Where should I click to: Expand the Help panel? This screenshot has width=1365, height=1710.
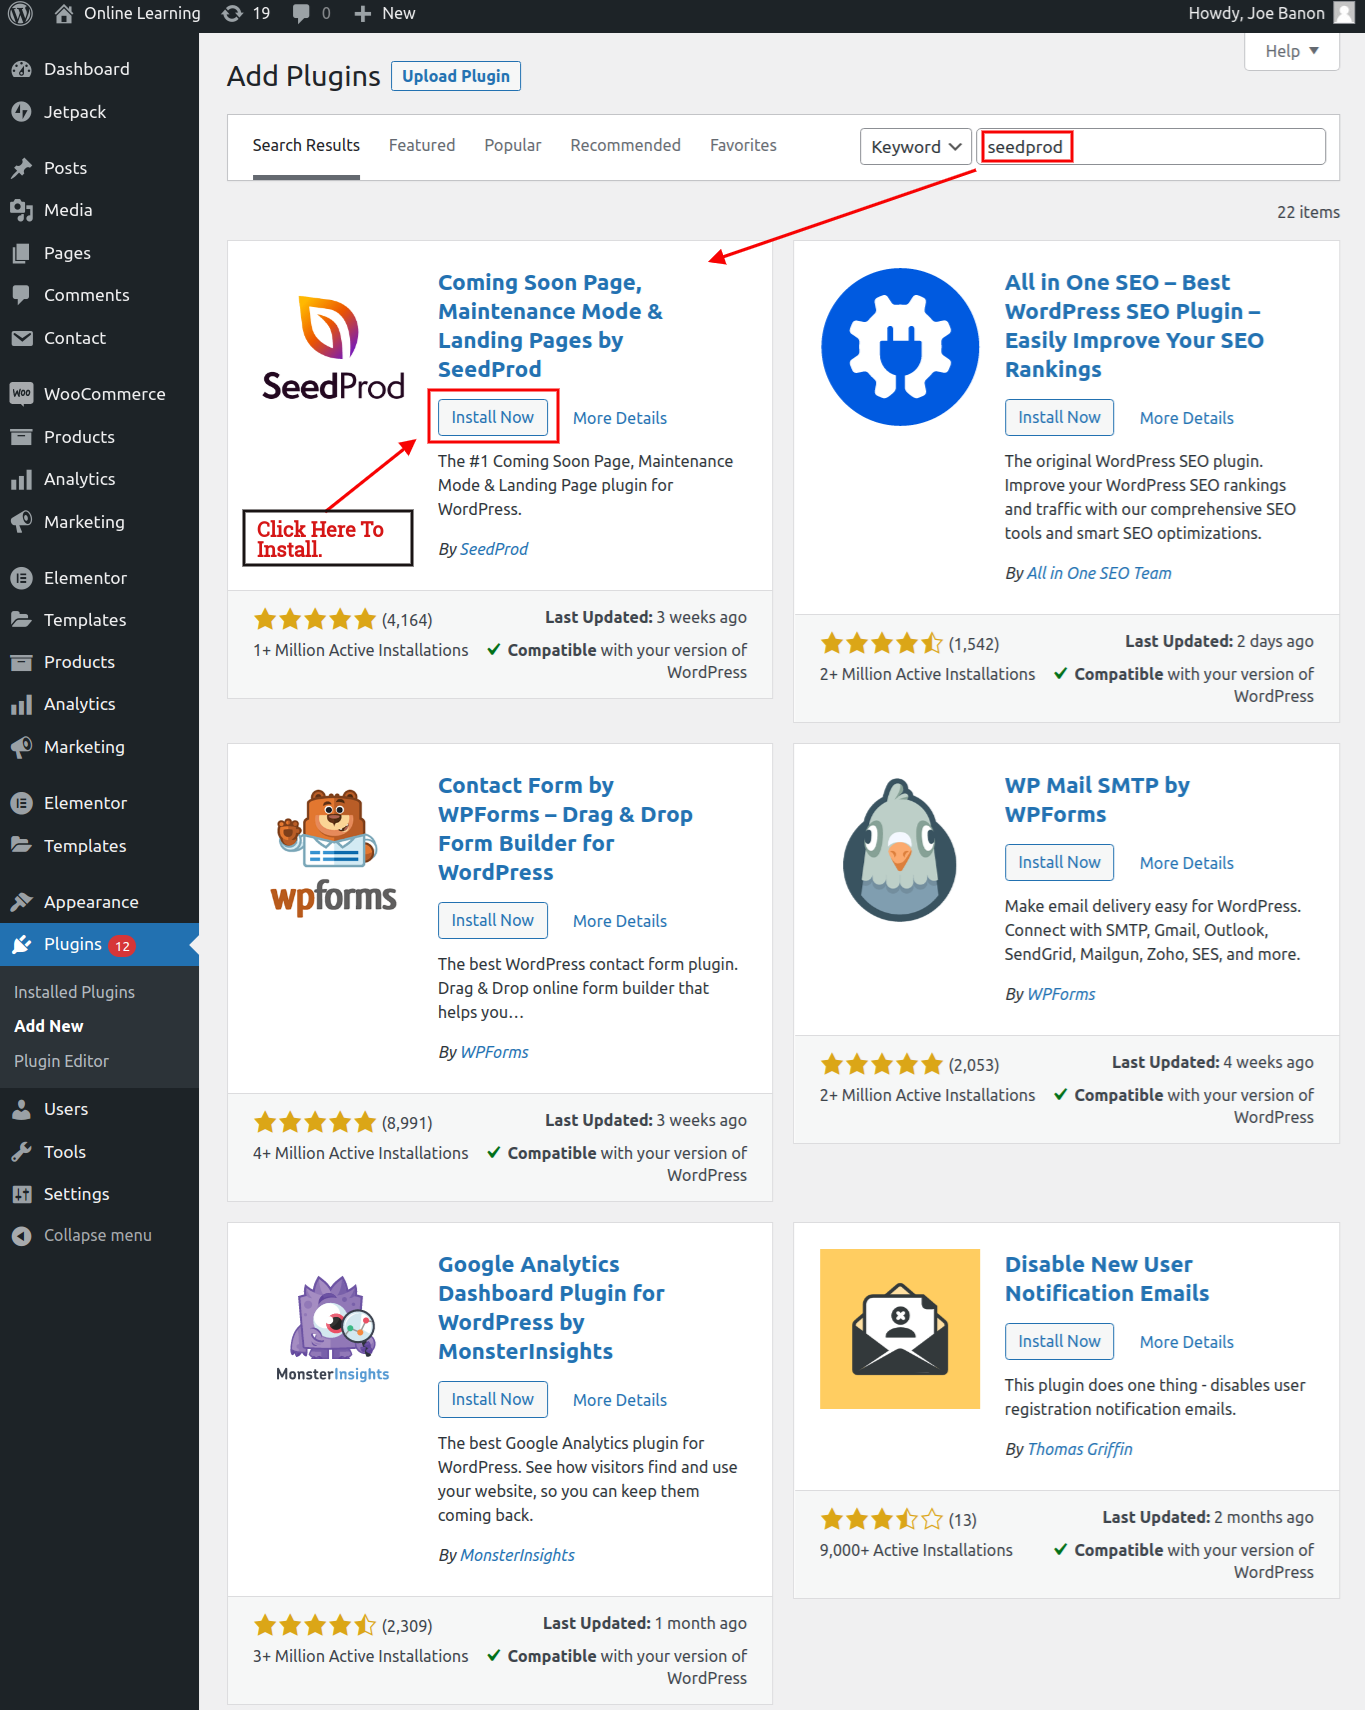tap(1291, 51)
